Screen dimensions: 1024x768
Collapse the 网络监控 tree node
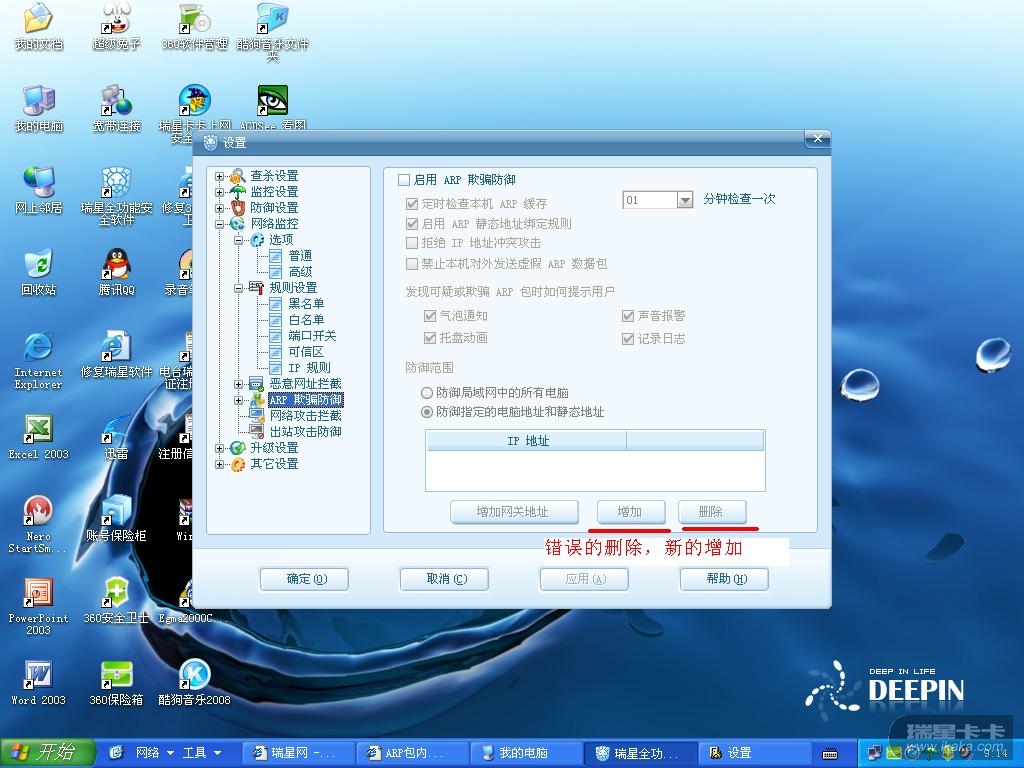coord(219,224)
